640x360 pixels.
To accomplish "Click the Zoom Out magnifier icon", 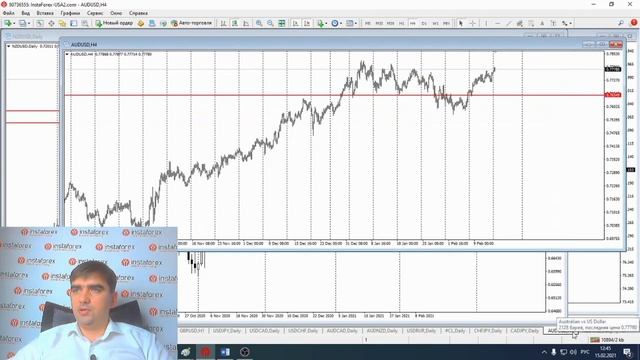I will (270, 23).
